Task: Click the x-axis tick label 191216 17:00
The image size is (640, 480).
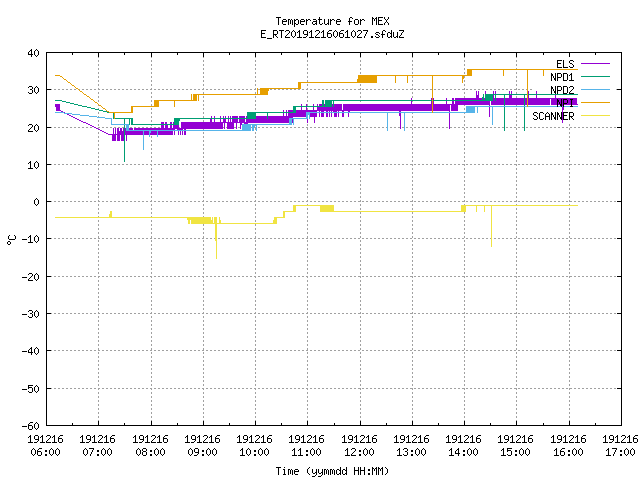Action: pos(620,445)
